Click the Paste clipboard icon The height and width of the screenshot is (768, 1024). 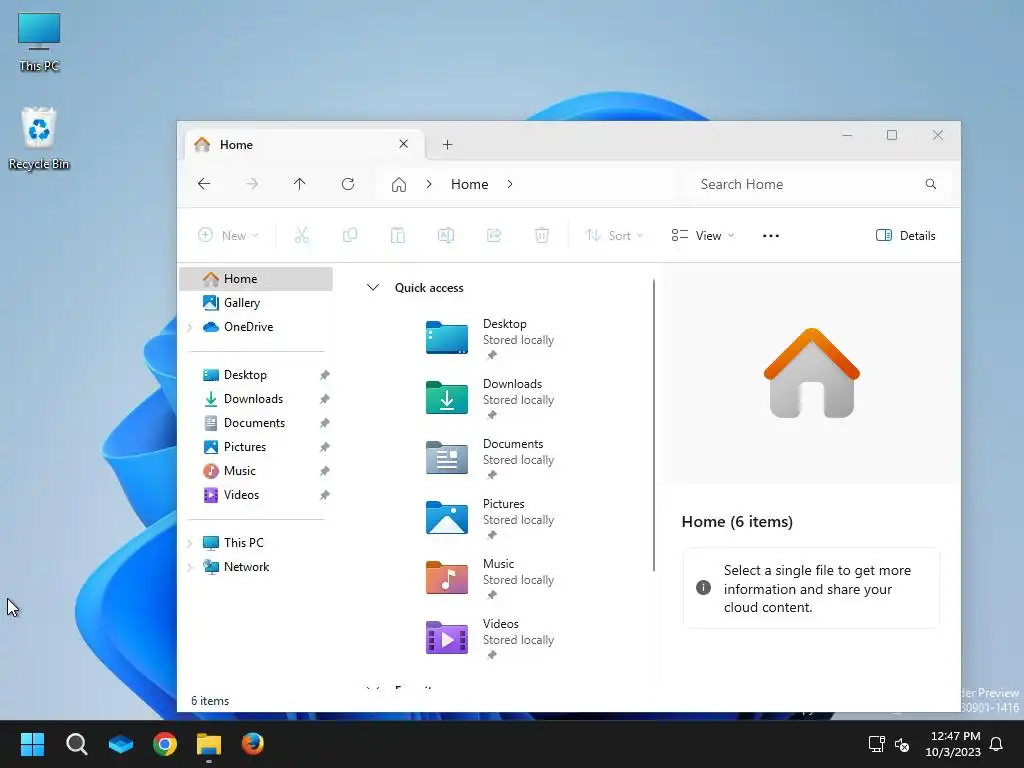398,235
